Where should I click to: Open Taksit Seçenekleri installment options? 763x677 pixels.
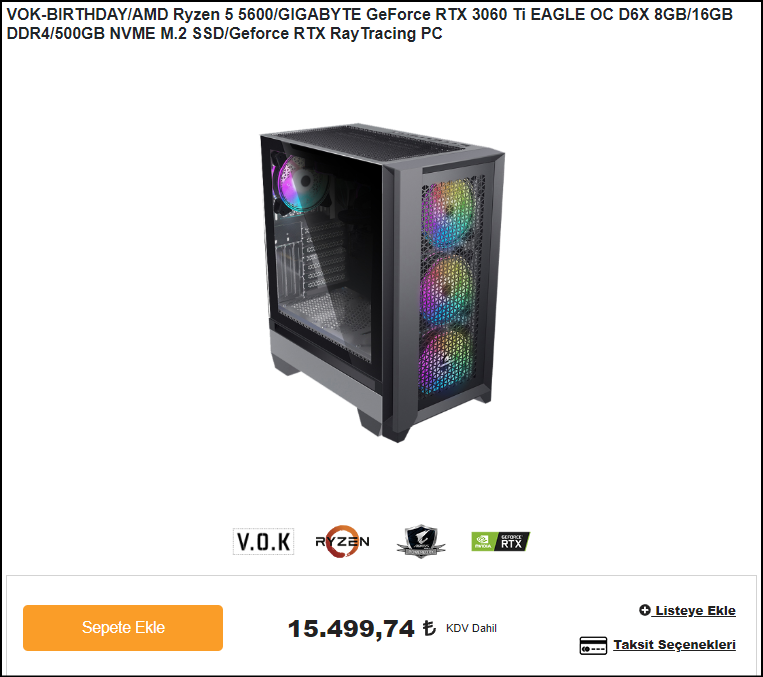(x=674, y=645)
